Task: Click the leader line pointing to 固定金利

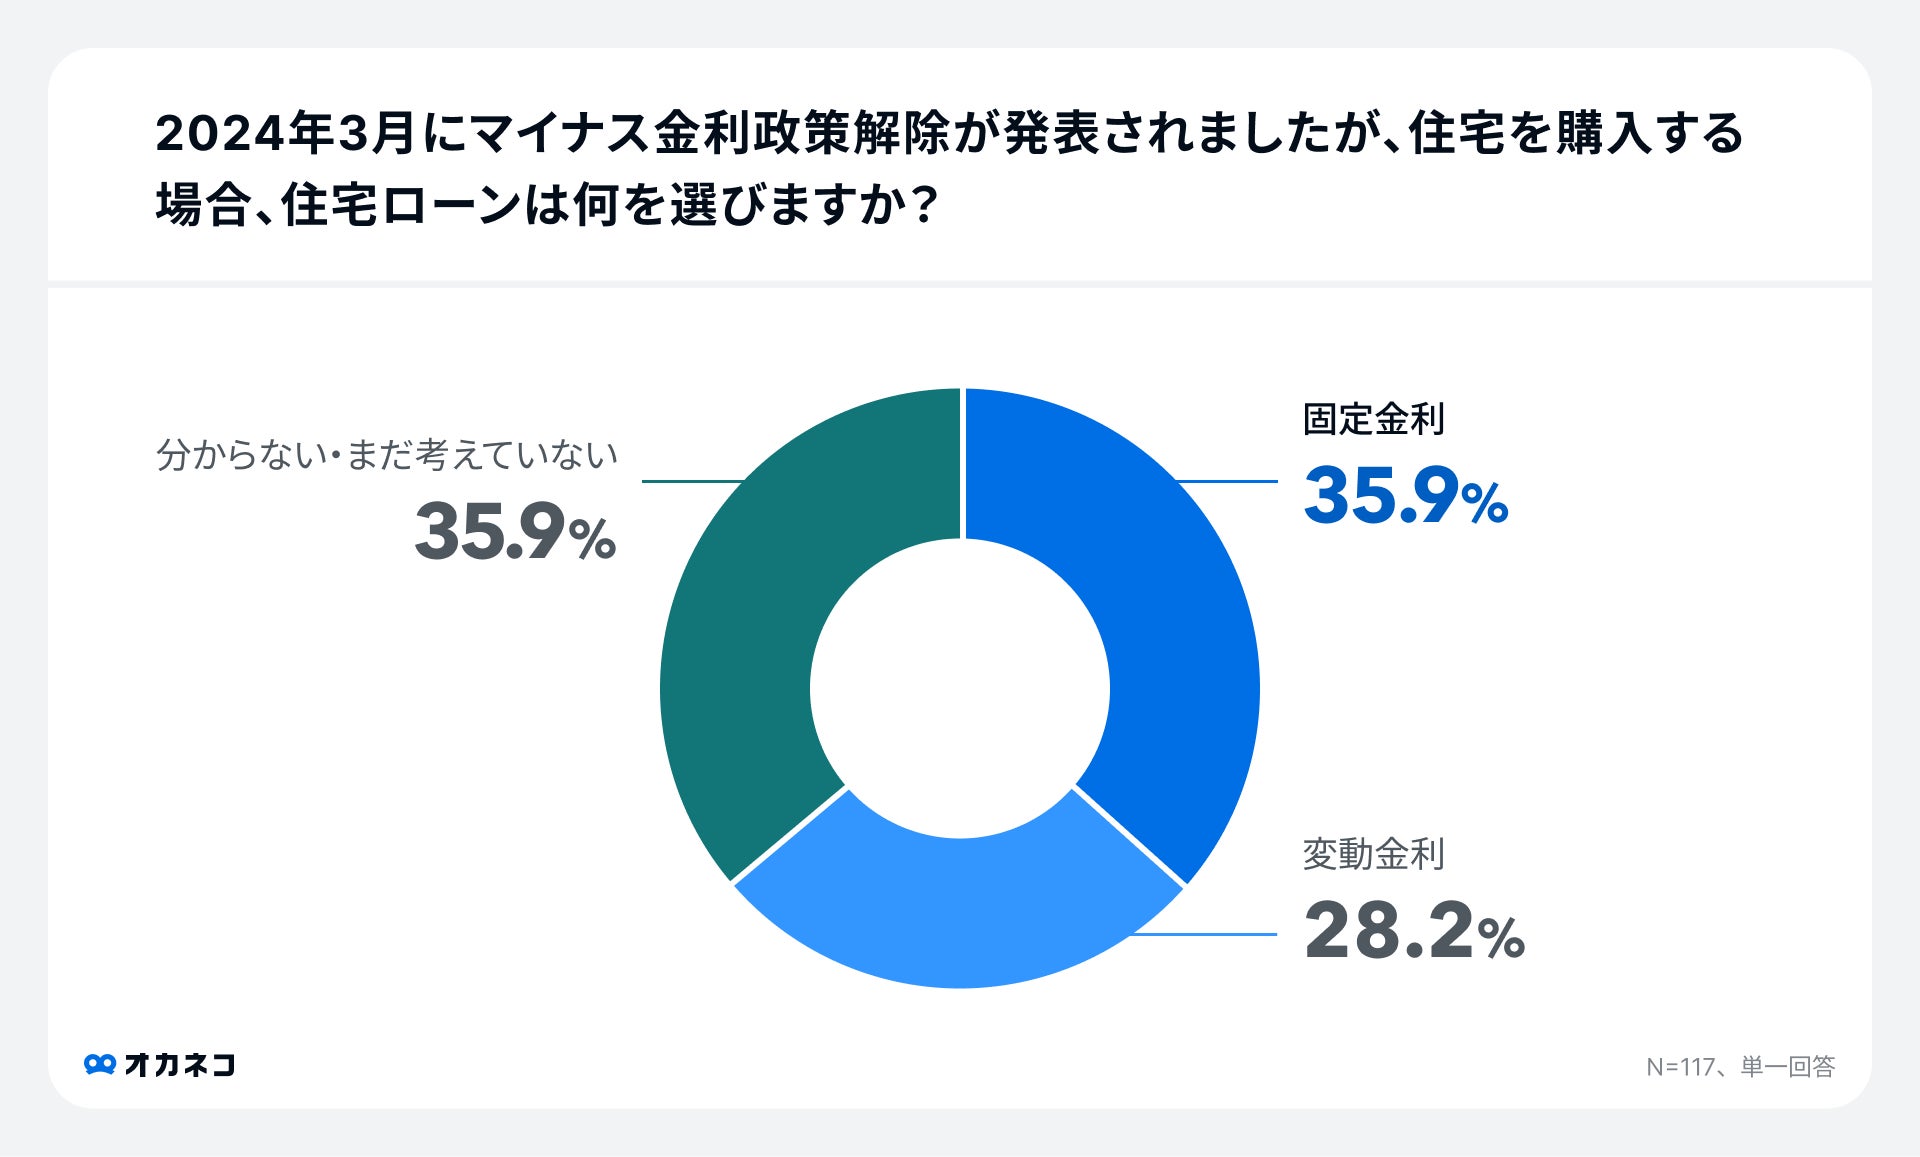Action: [1230, 481]
